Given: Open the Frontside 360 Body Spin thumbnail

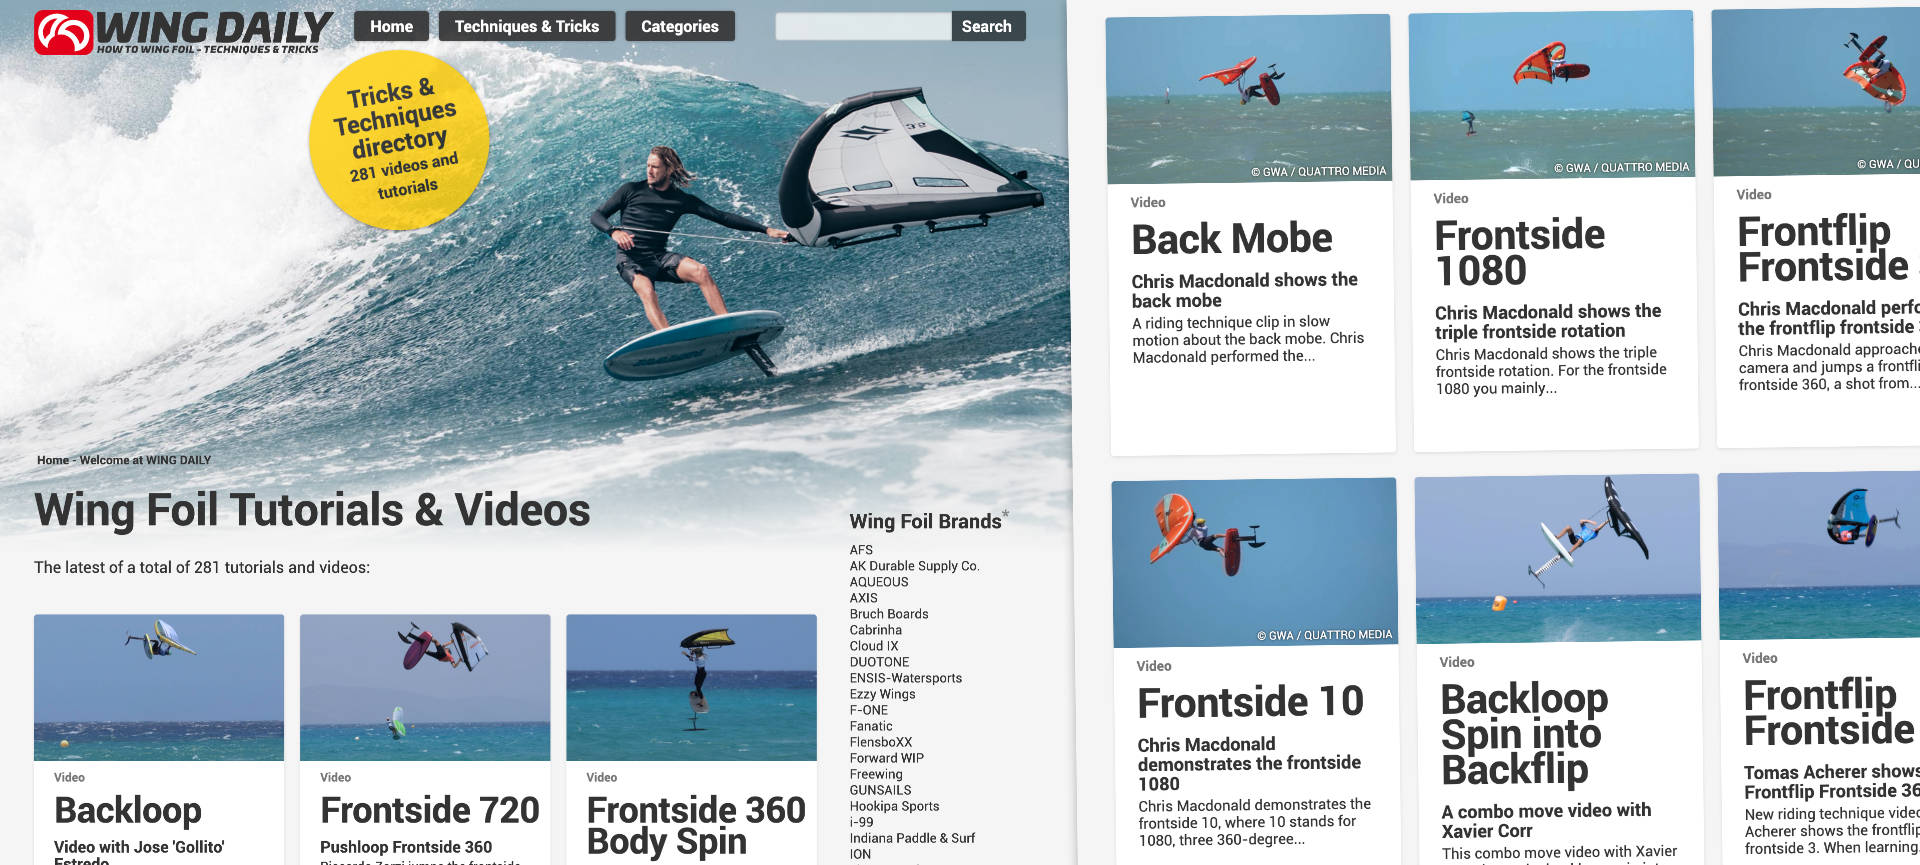Looking at the screenshot, I should pos(691,687).
